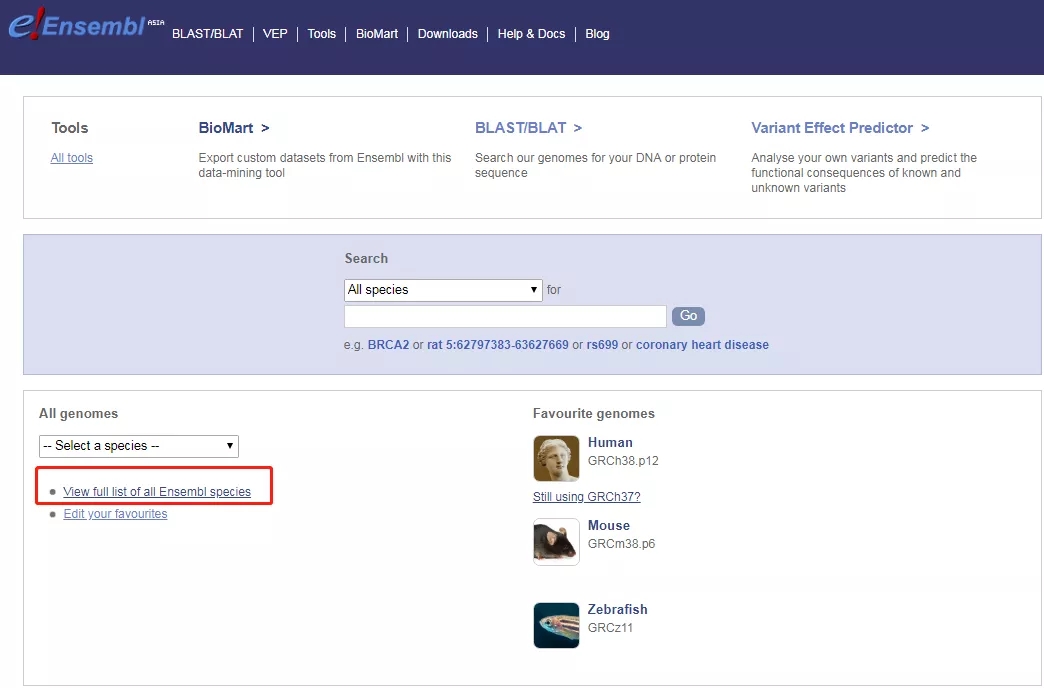Click Edit your favourites link

pos(115,514)
